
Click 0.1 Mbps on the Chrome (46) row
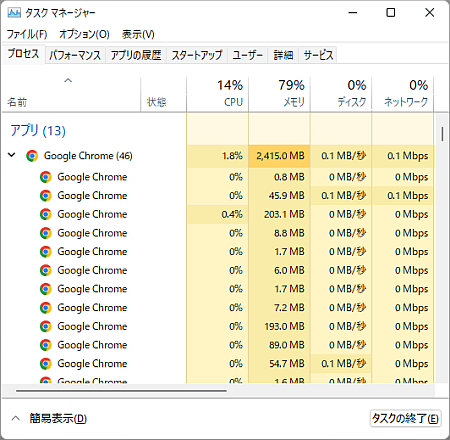point(408,156)
